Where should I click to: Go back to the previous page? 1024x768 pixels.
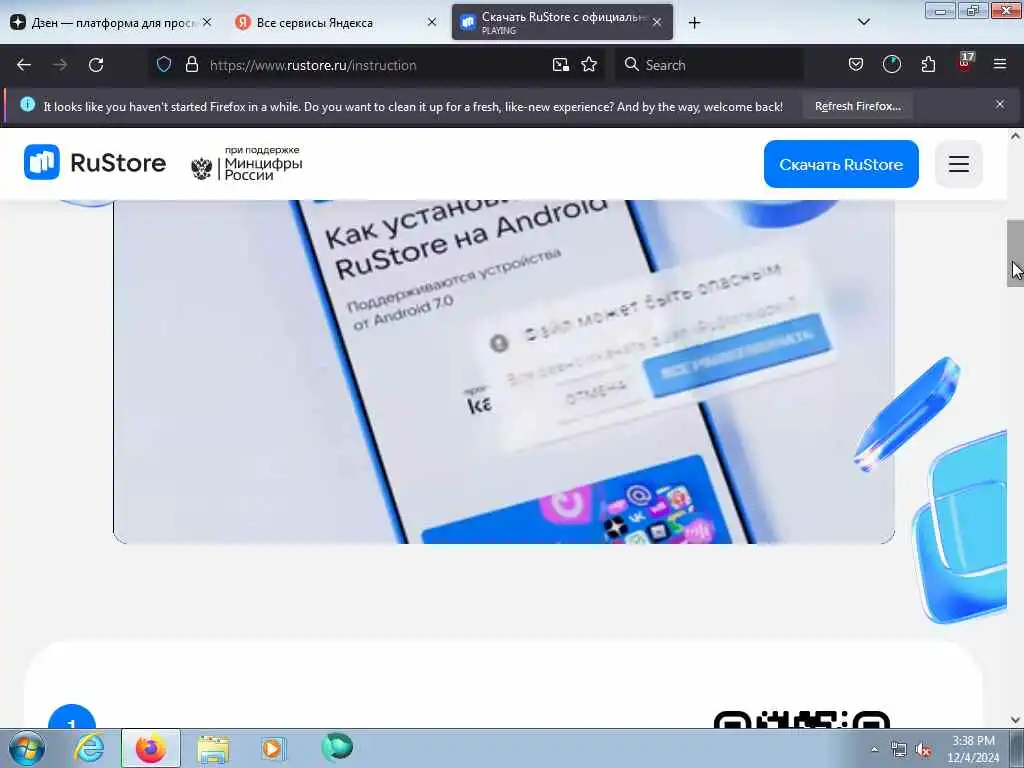24,65
